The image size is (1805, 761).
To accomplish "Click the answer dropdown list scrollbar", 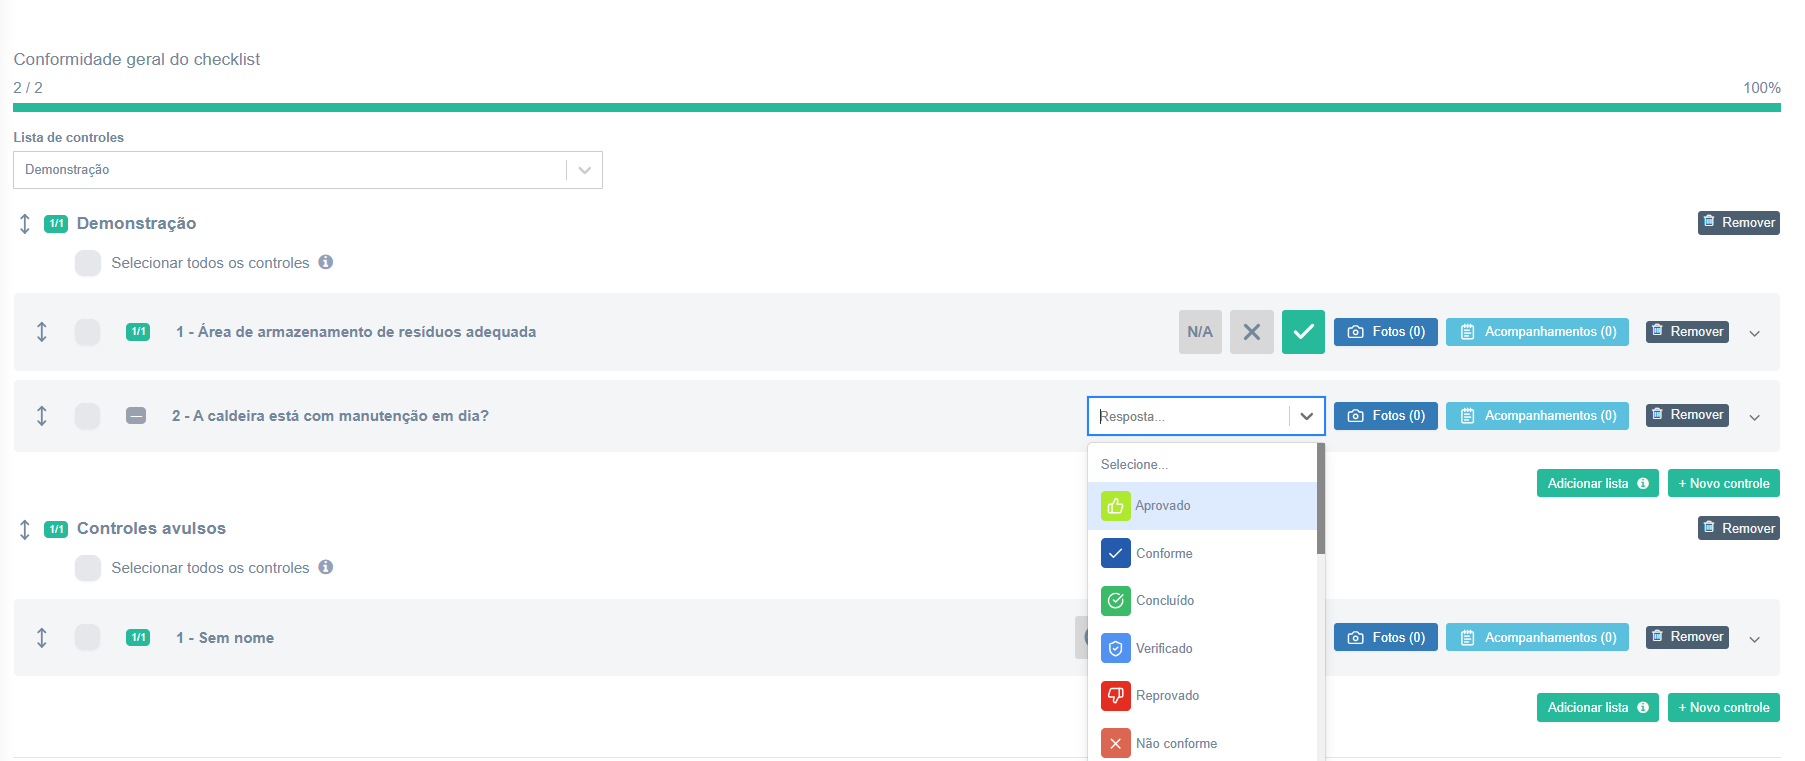I will pyautogui.click(x=1321, y=499).
